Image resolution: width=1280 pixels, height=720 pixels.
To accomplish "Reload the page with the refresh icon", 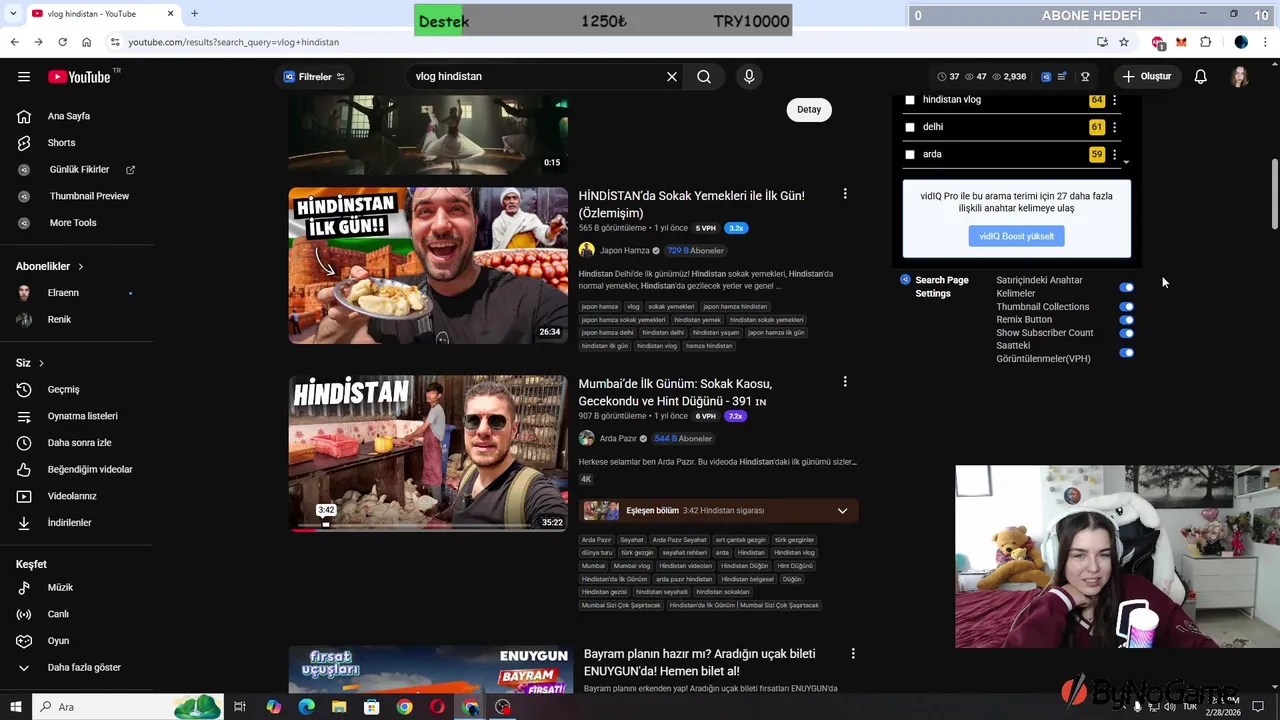I will tap(62, 42).
